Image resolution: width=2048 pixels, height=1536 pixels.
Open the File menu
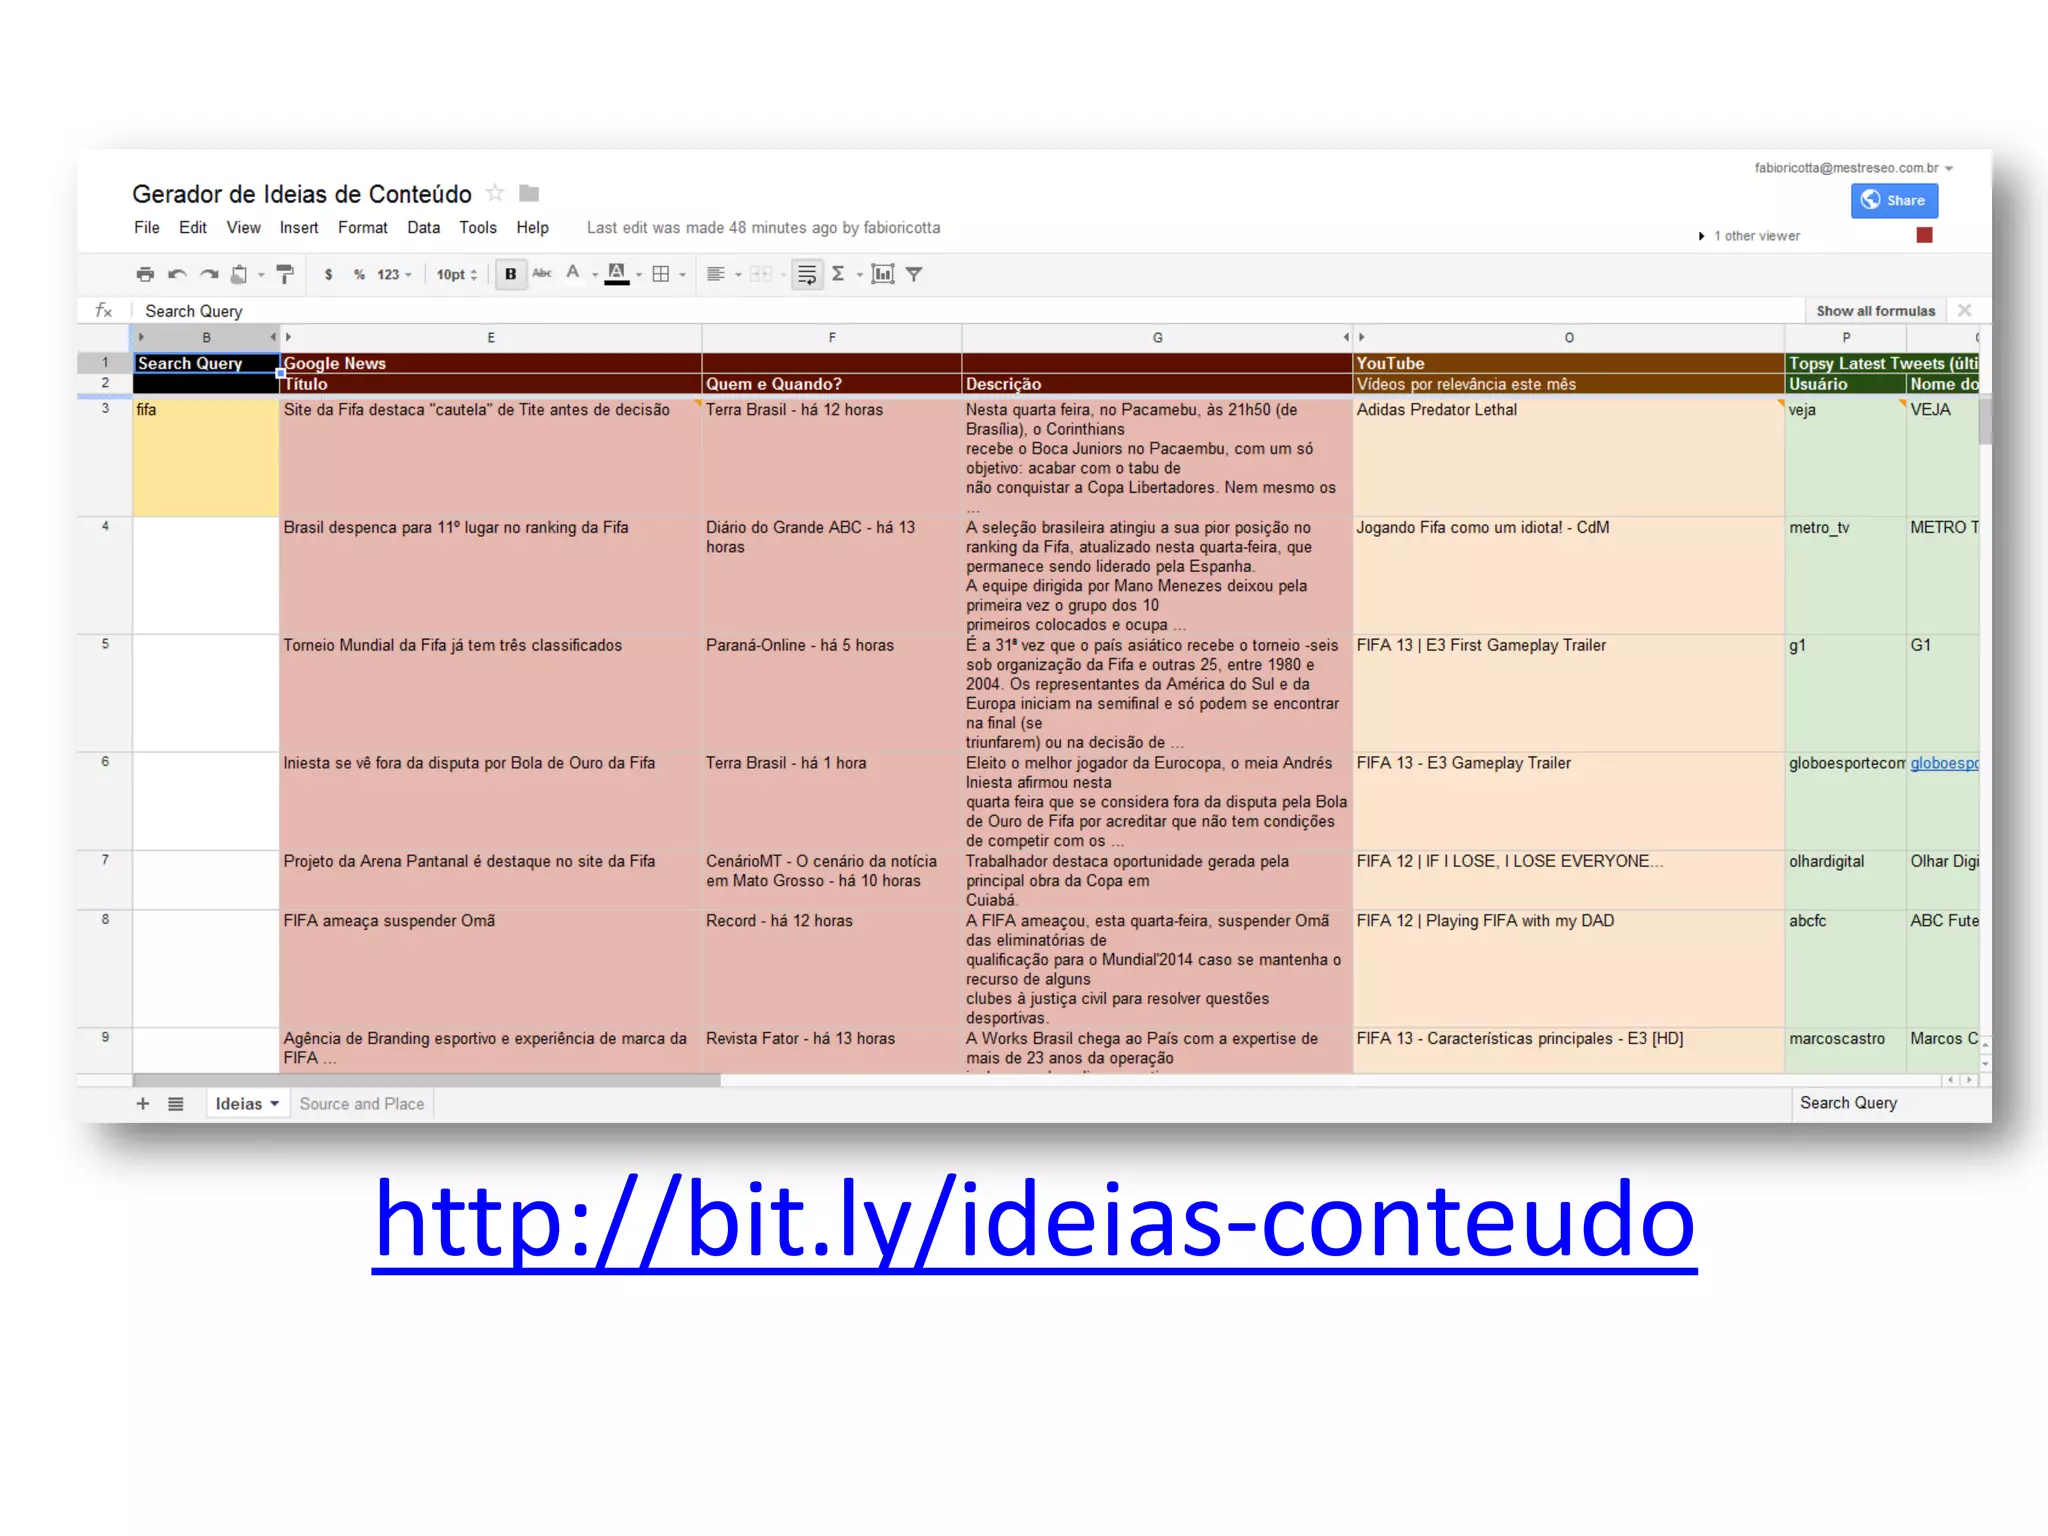point(147,228)
